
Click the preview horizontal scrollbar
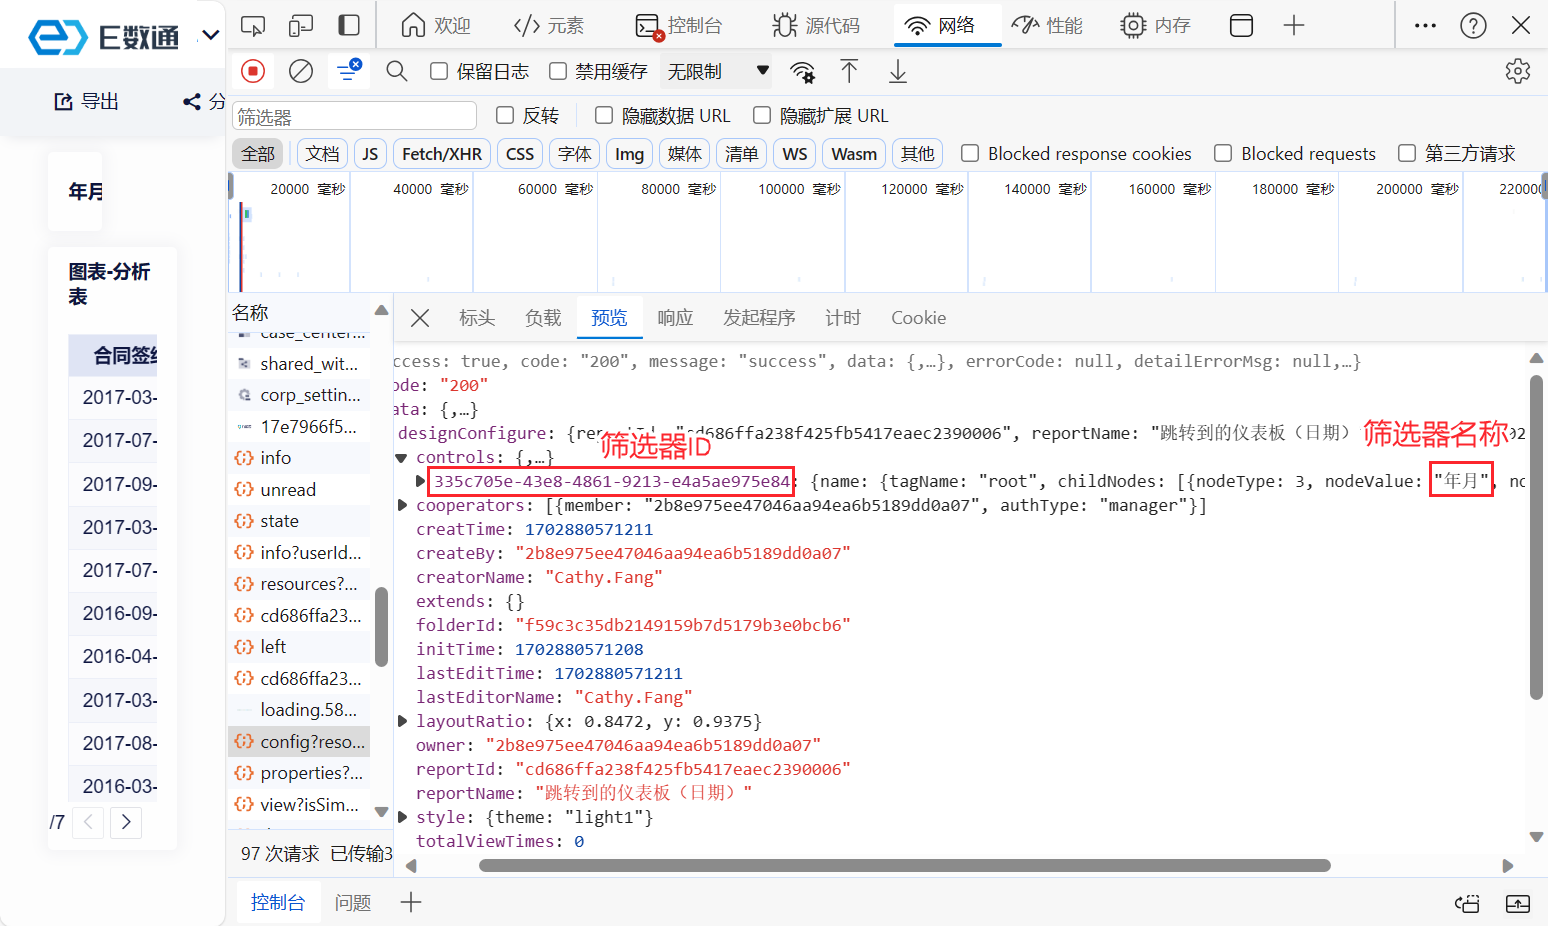(905, 866)
